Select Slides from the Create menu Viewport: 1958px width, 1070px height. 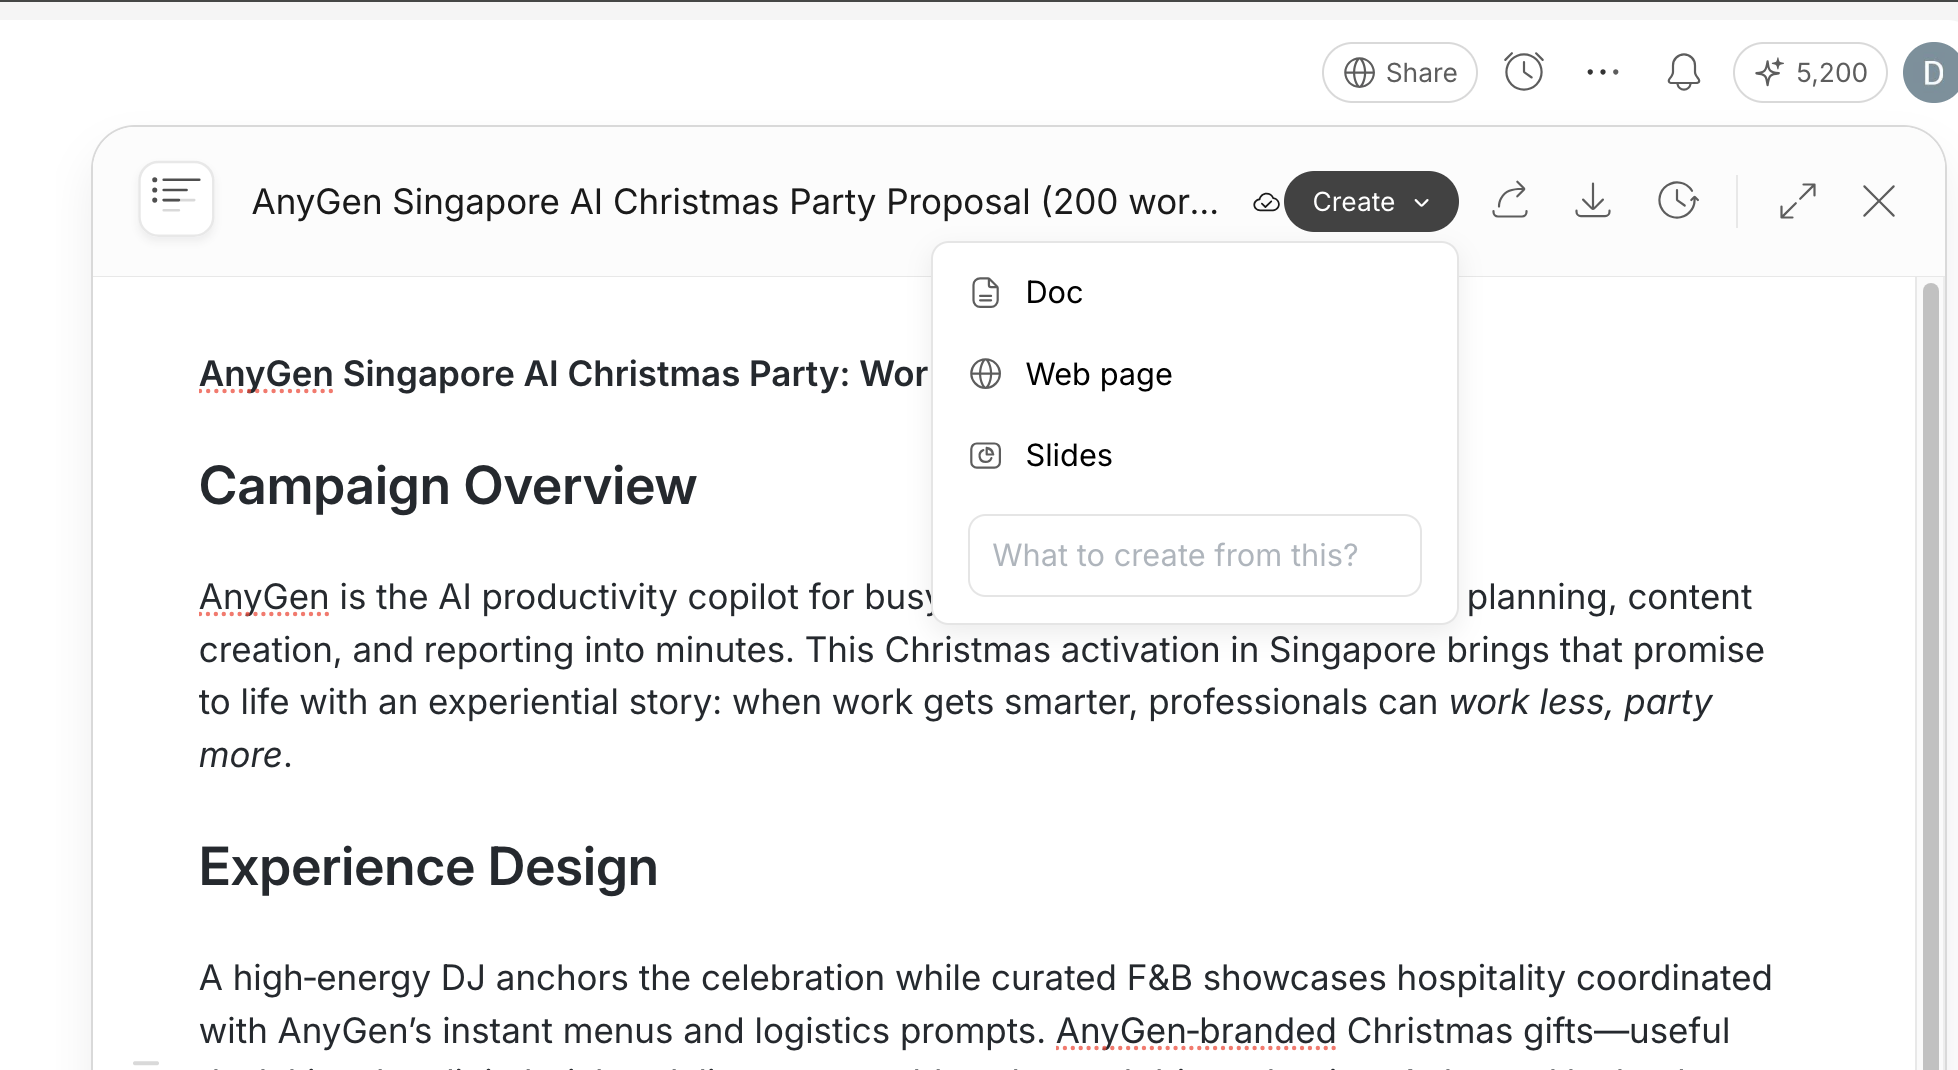tap(1068, 456)
